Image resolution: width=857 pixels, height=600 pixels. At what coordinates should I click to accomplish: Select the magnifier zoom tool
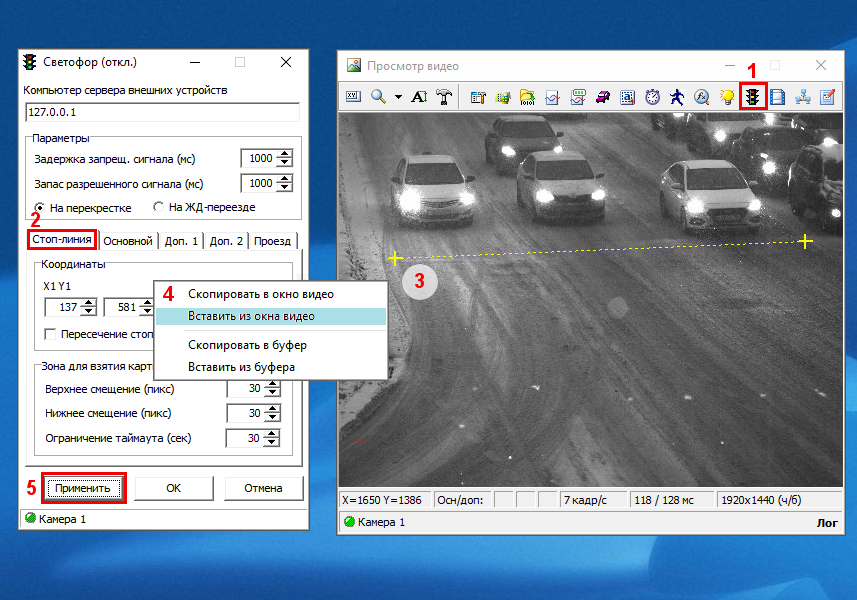point(379,97)
